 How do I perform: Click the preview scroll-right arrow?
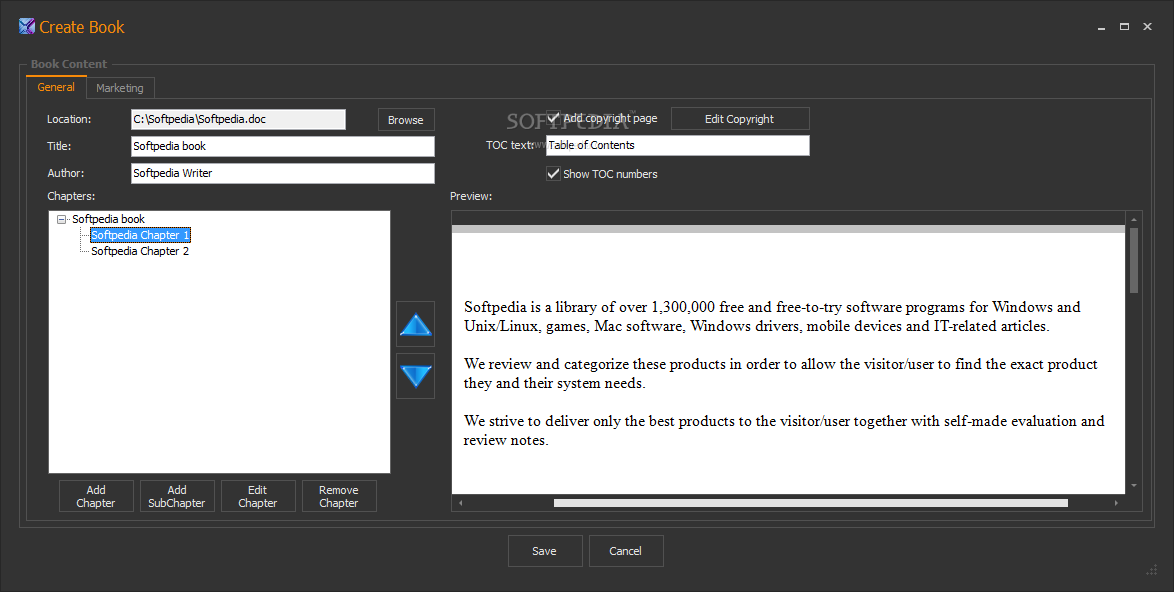1116,503
